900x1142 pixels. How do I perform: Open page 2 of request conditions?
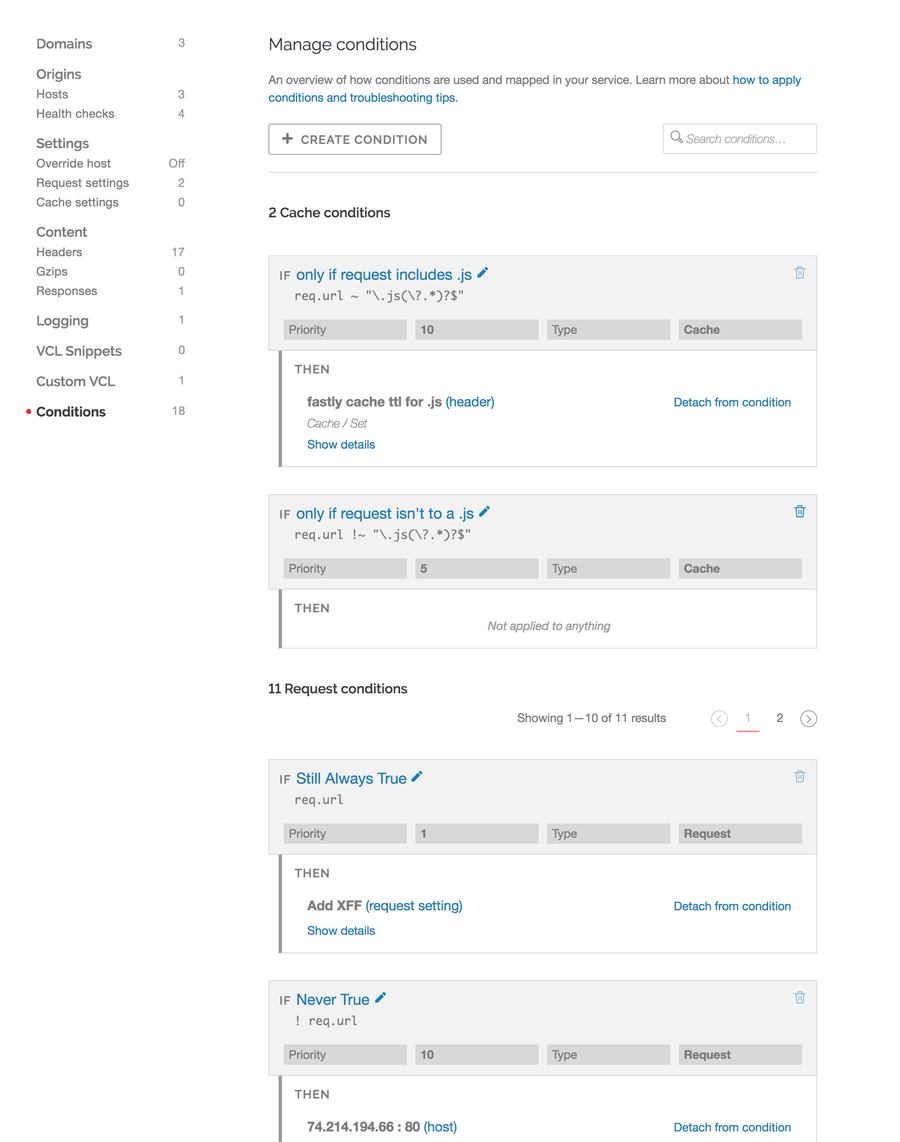coord(779,718)
